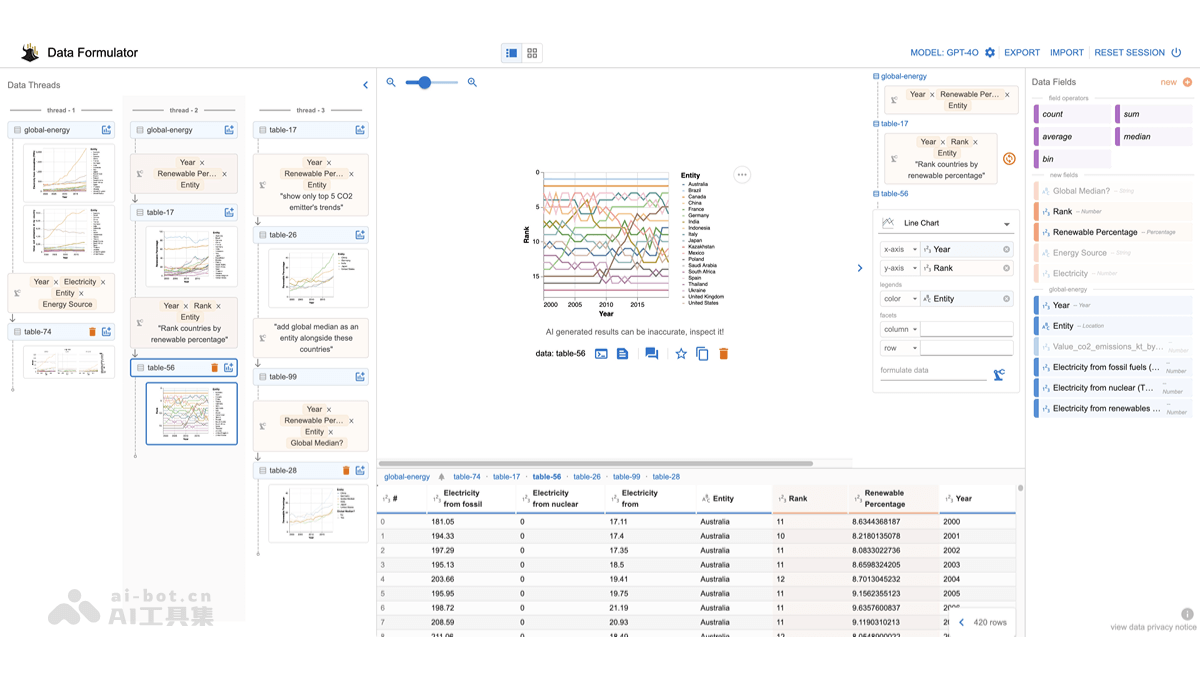View the data sheet of table-56
Viewport: 1200px width, 675px height.
pyautogui.click(x=622, y=353)
